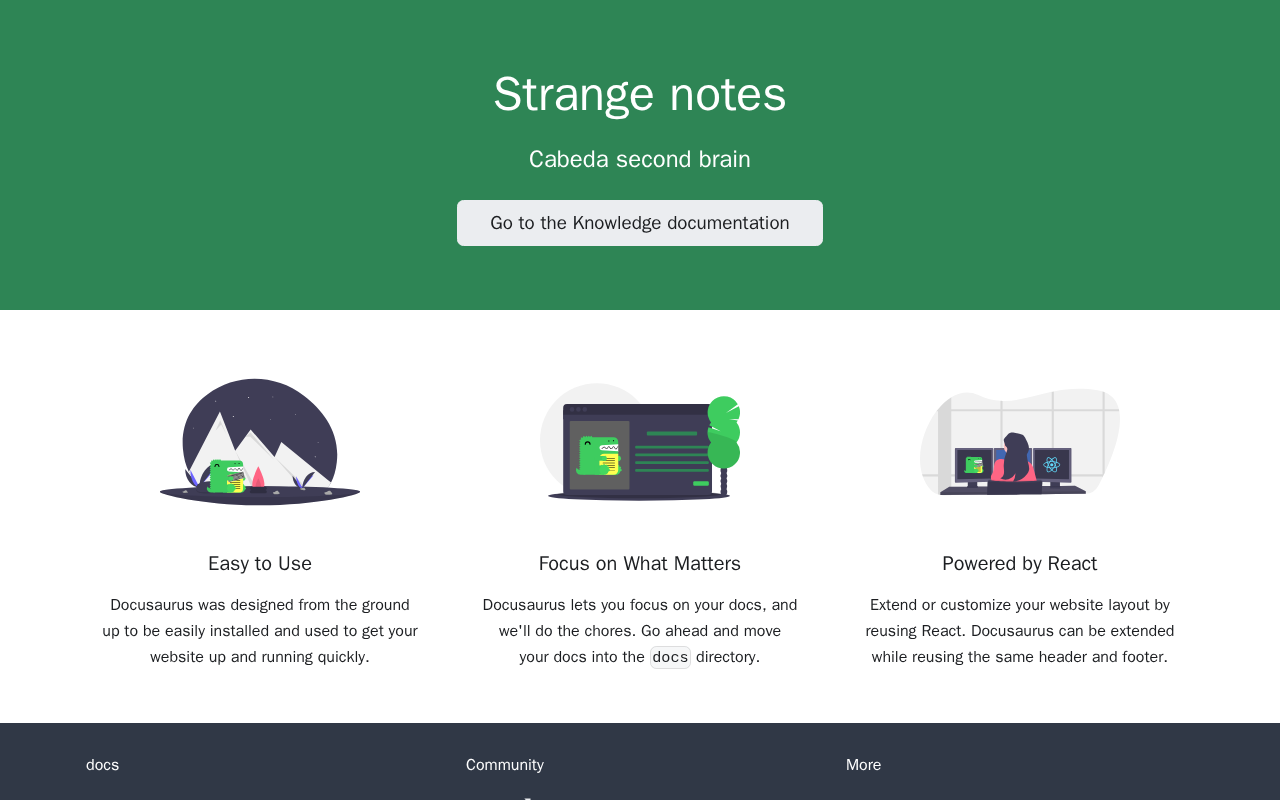
Task: Select the Focus on What Matters heading
Action: pyautogui.click(x=640, y=563)
